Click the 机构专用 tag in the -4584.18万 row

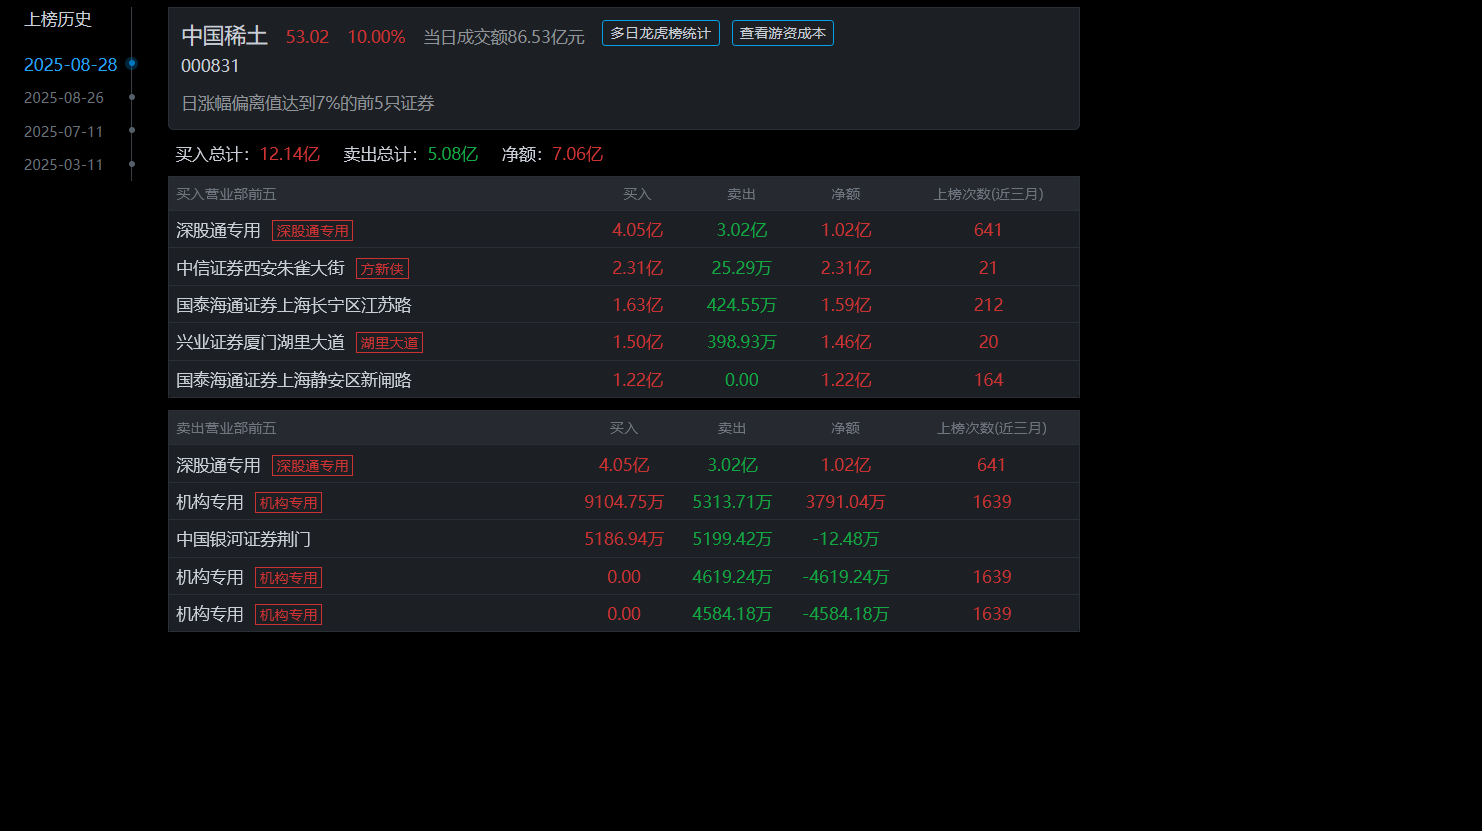(x=288, y=615)
